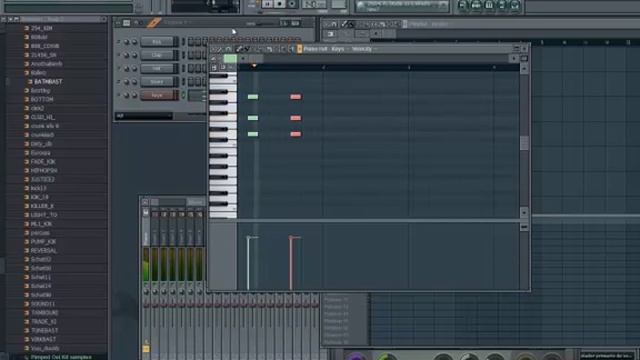This screenshot has width=640, height=360.
Task: Open the channel filter dropdown labeled All
Action: click(x=144, y=116)
